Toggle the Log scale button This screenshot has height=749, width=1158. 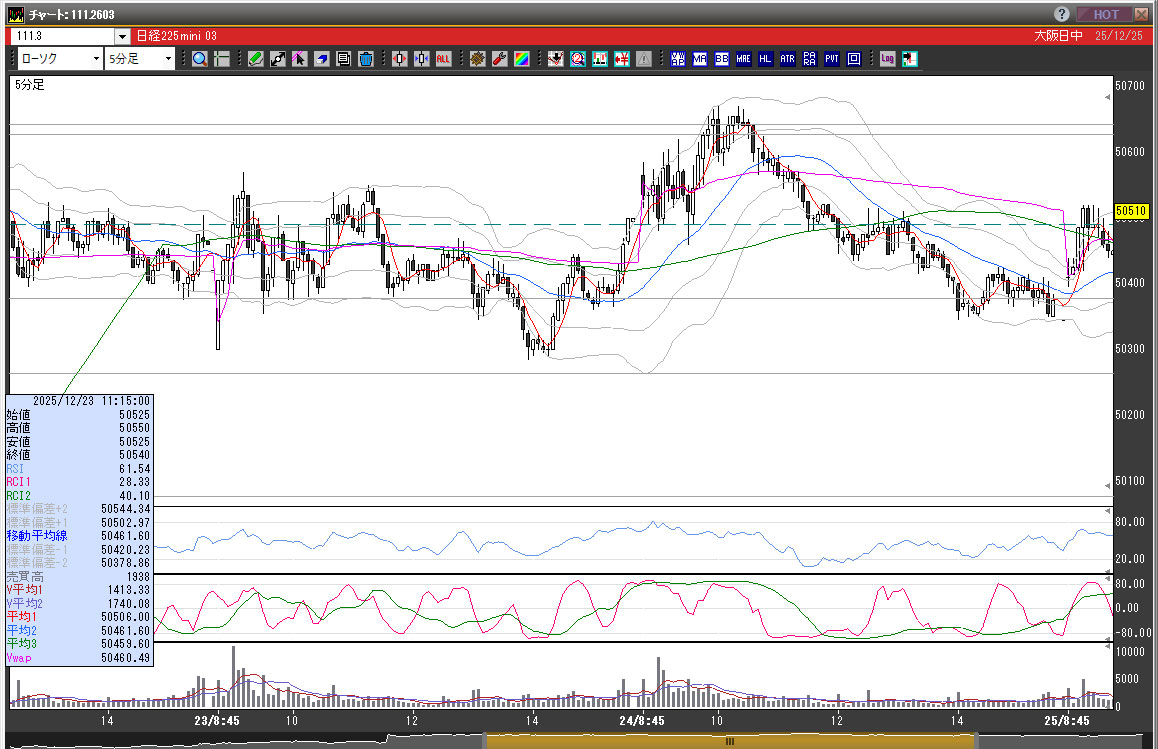[887, 59]
